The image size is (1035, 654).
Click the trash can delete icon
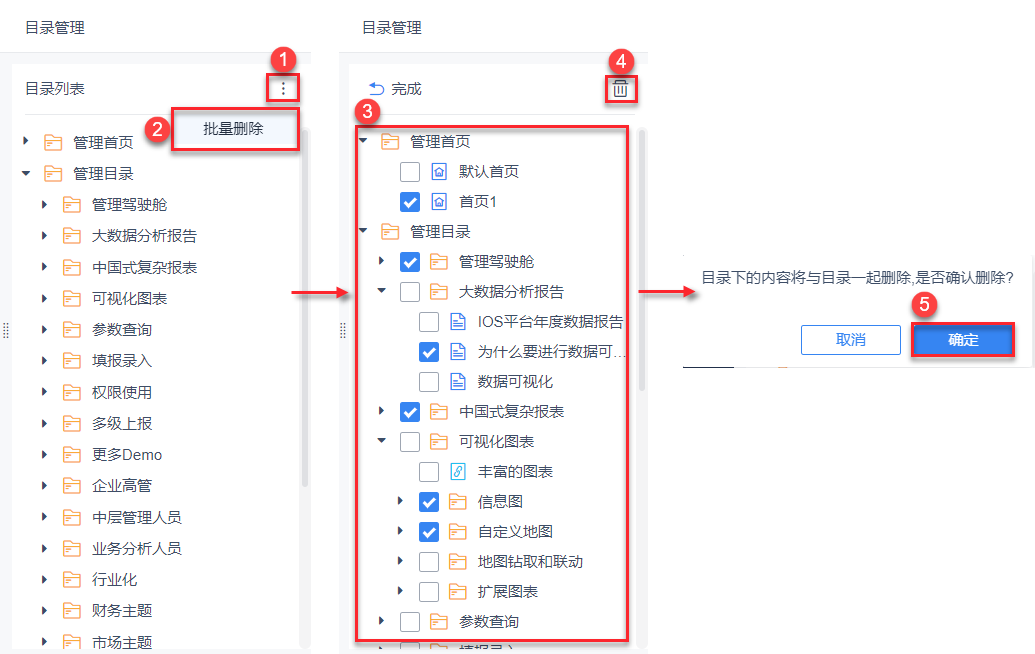point(620,88)
